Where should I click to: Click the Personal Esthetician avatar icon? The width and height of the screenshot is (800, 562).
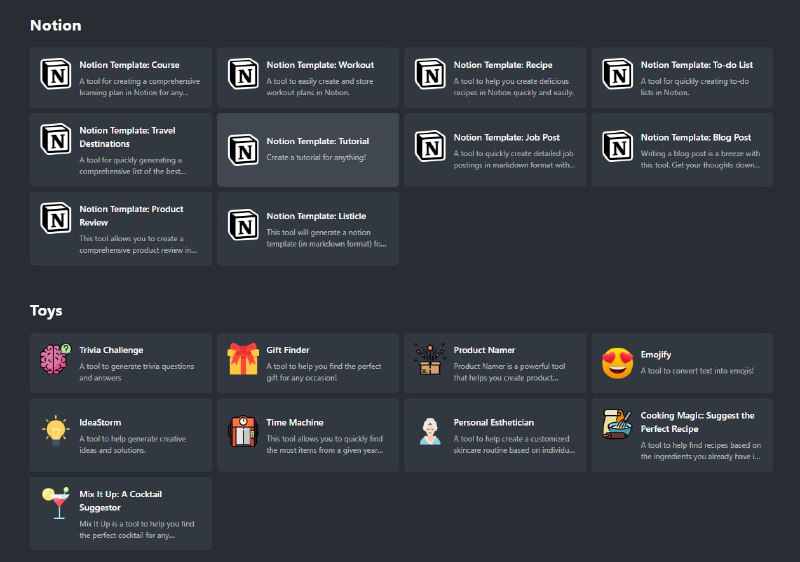click(x=430, y=432)
